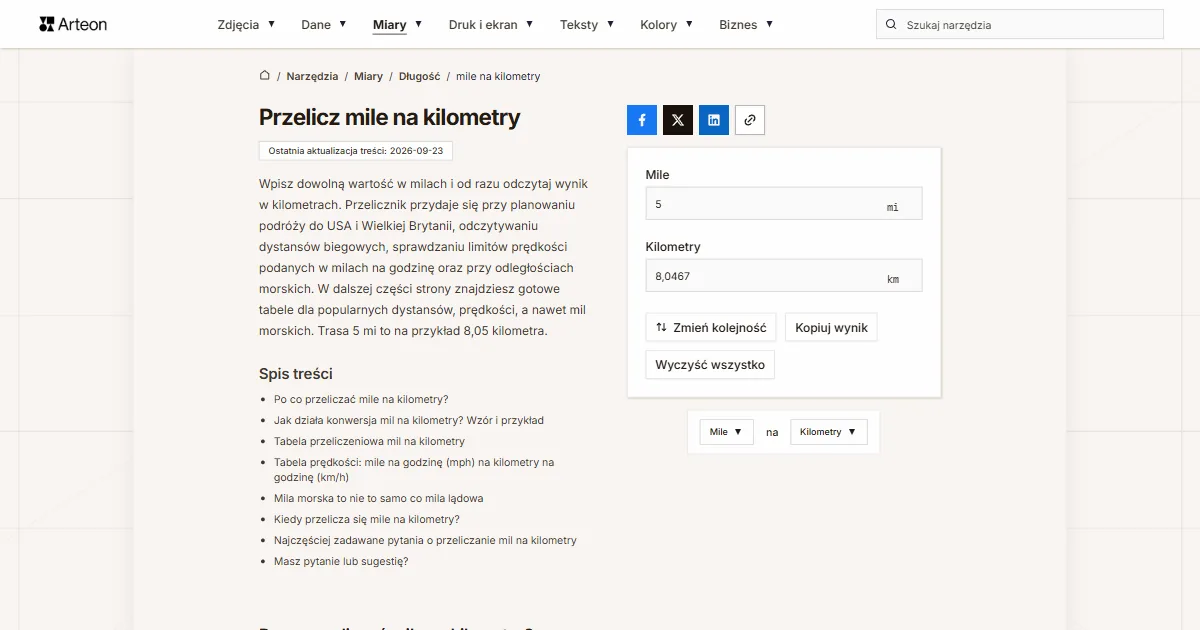Viewport: 1200px width, 630px height.
Task: Open the target unit Kilometry dropdown
Action: point(829,432)
